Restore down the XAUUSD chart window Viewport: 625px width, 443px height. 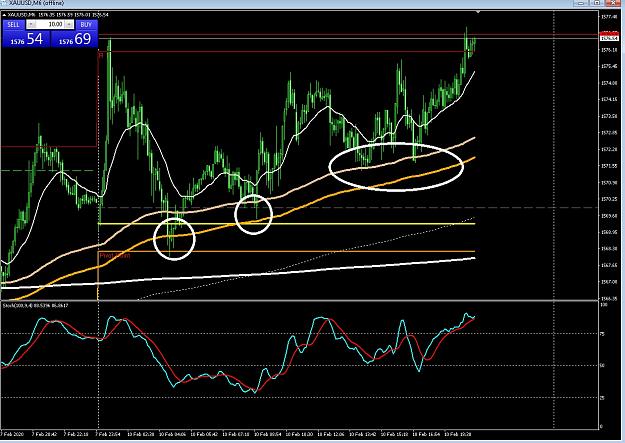[x=597, y=3]
